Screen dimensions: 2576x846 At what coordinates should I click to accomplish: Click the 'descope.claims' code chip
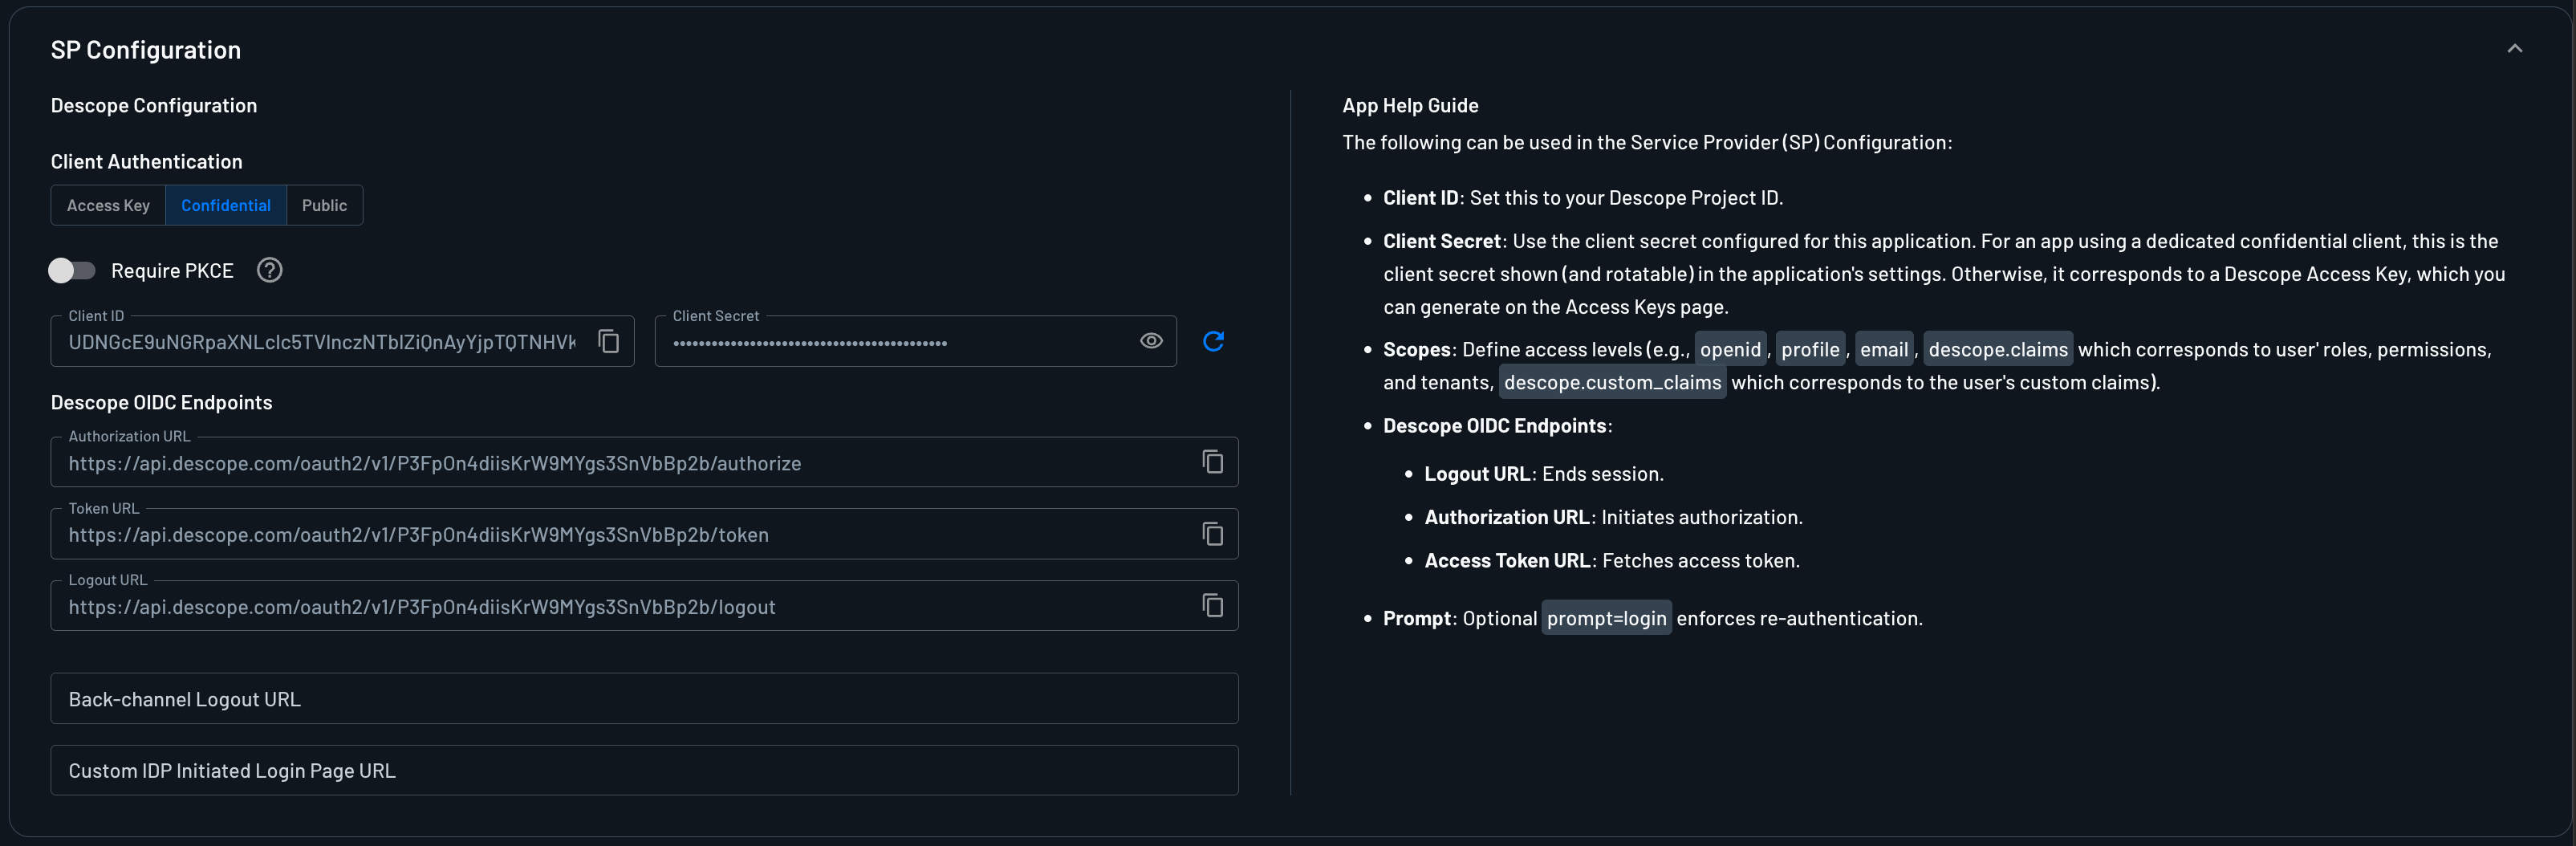pos(1997,349)
